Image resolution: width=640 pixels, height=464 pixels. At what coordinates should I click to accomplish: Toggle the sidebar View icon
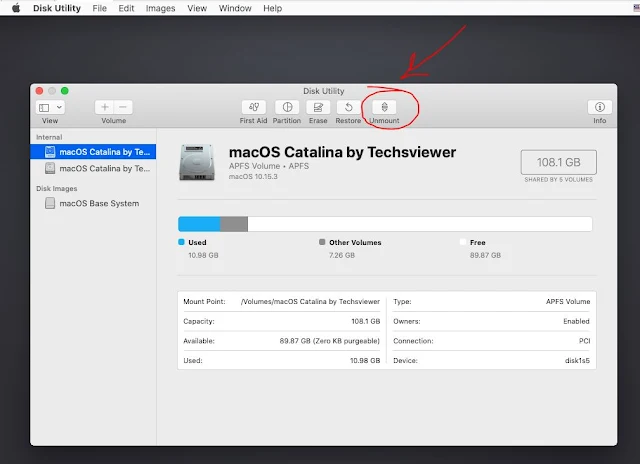tap(44, 107)
